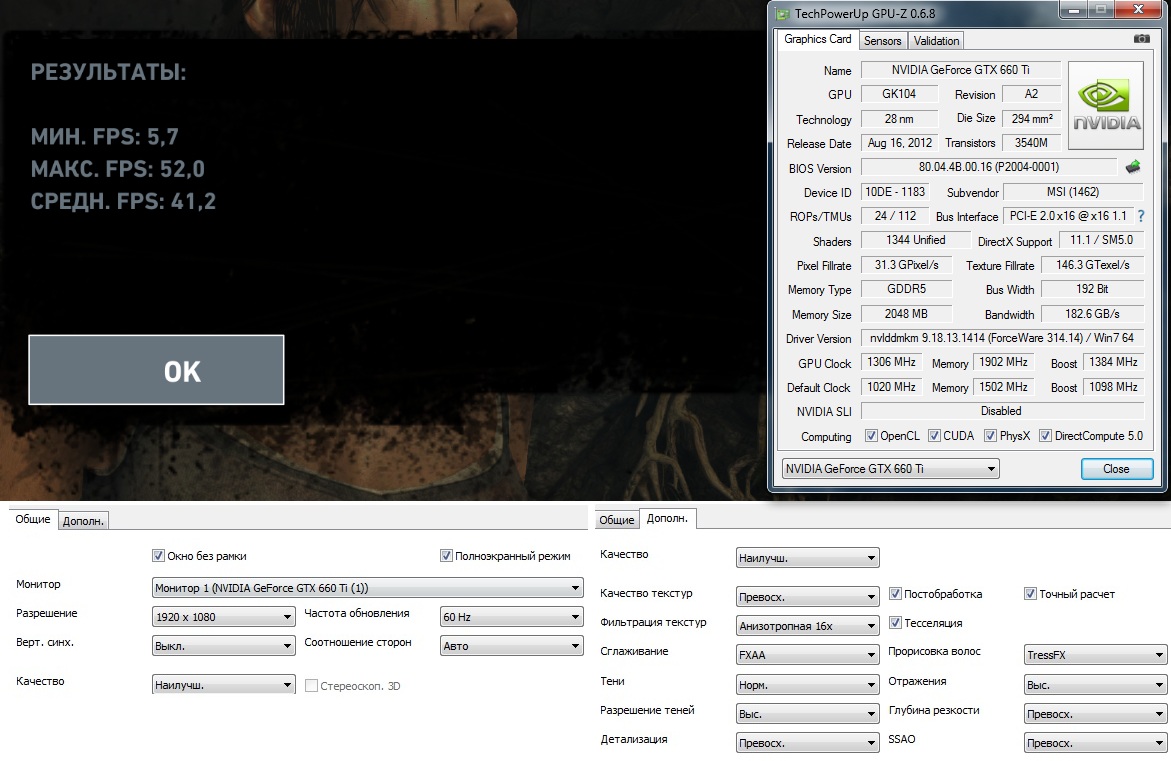Click the BIOS Version field
Image resolution: width=1171 pixels, height=761 pixels.
coord(989,167)
